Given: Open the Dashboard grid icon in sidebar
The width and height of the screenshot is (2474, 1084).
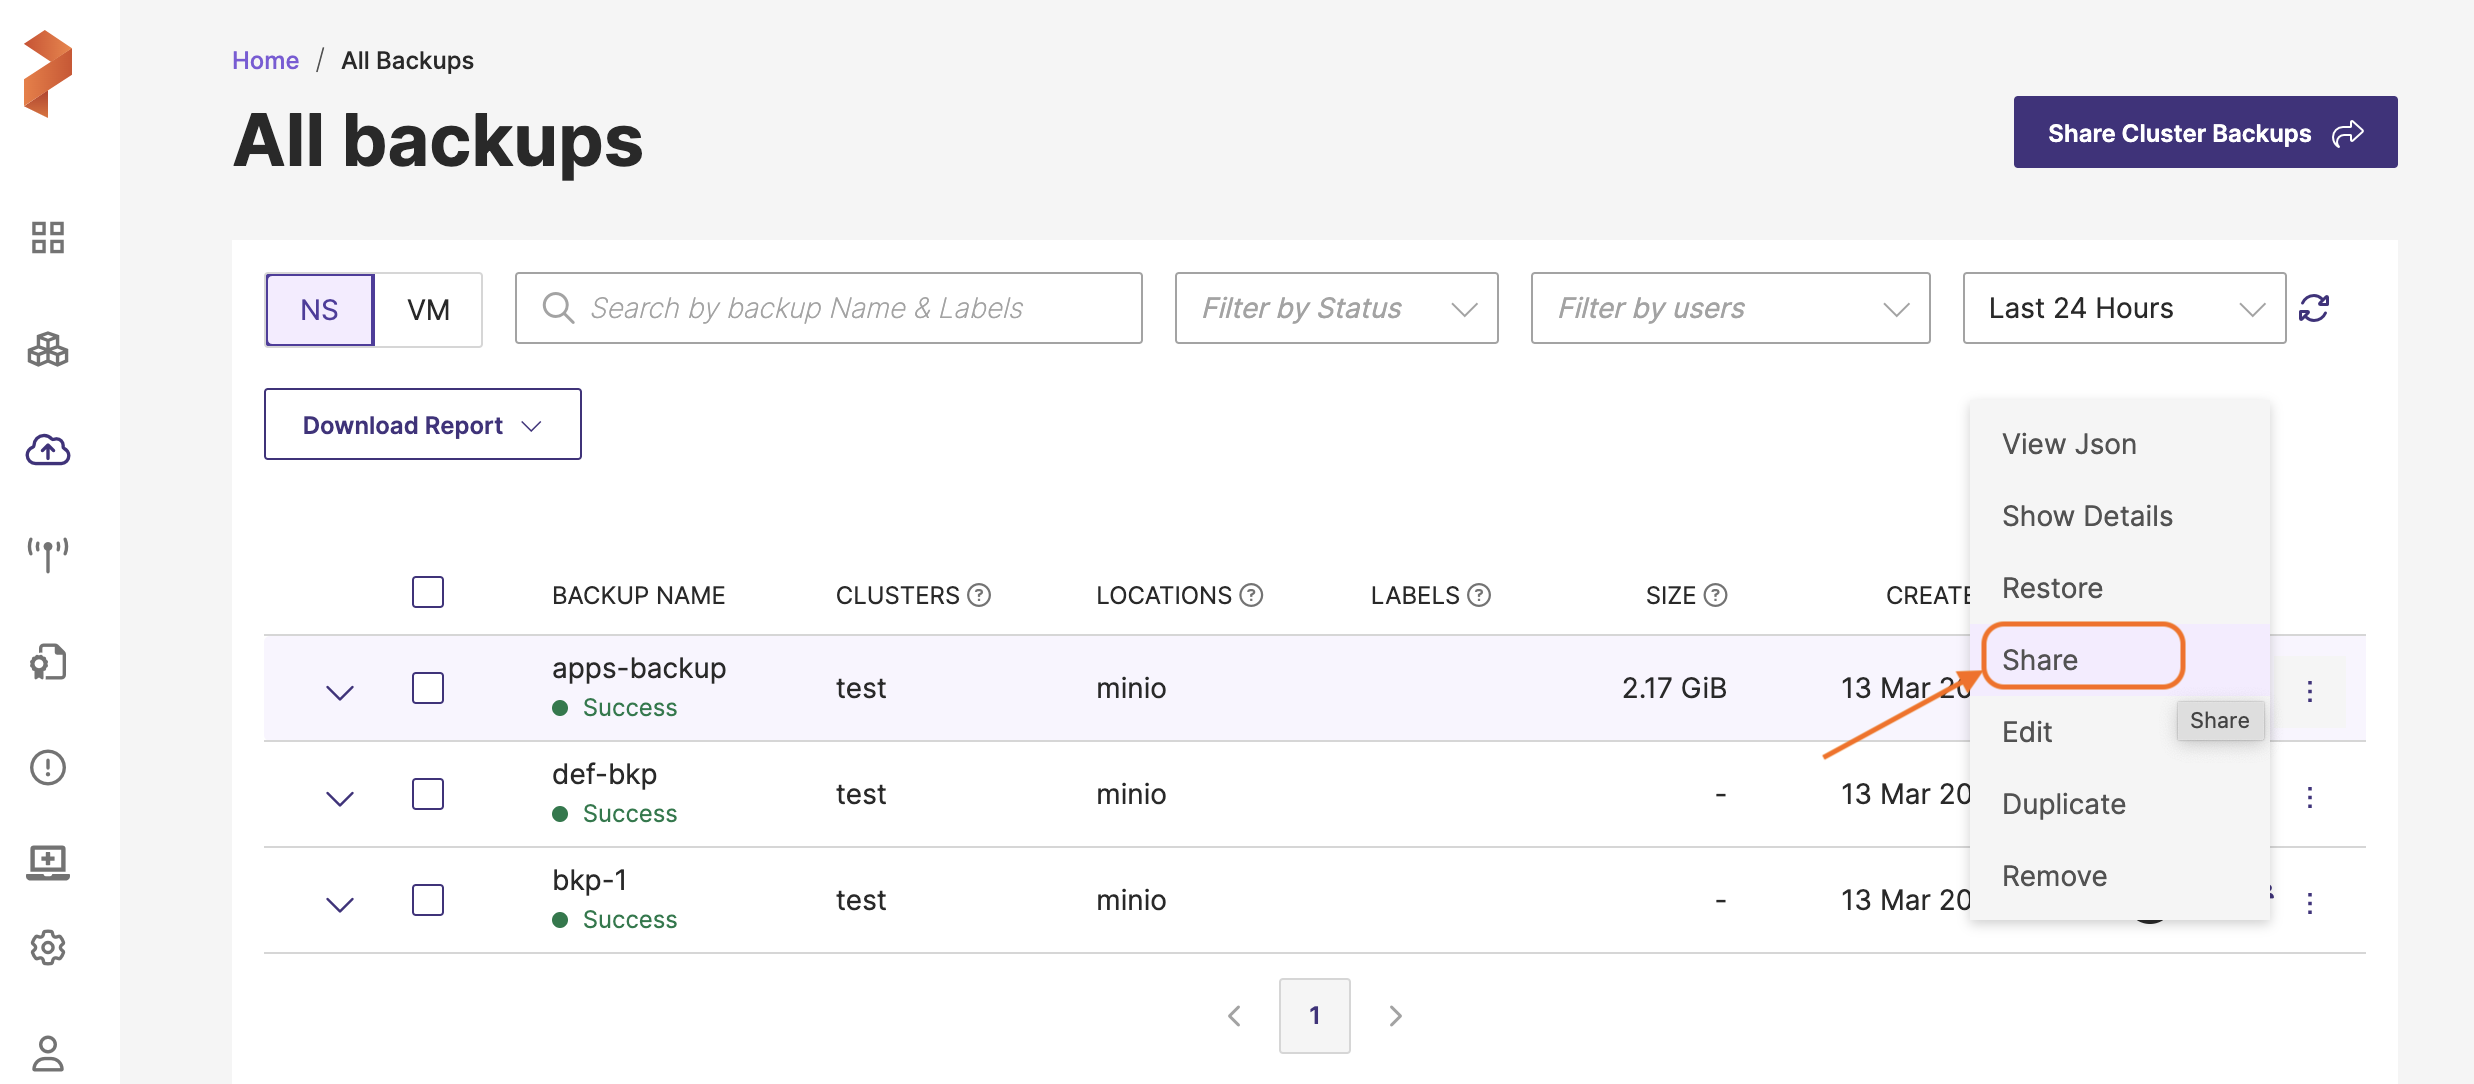Looking at the screenshot, I should [48, 238].
